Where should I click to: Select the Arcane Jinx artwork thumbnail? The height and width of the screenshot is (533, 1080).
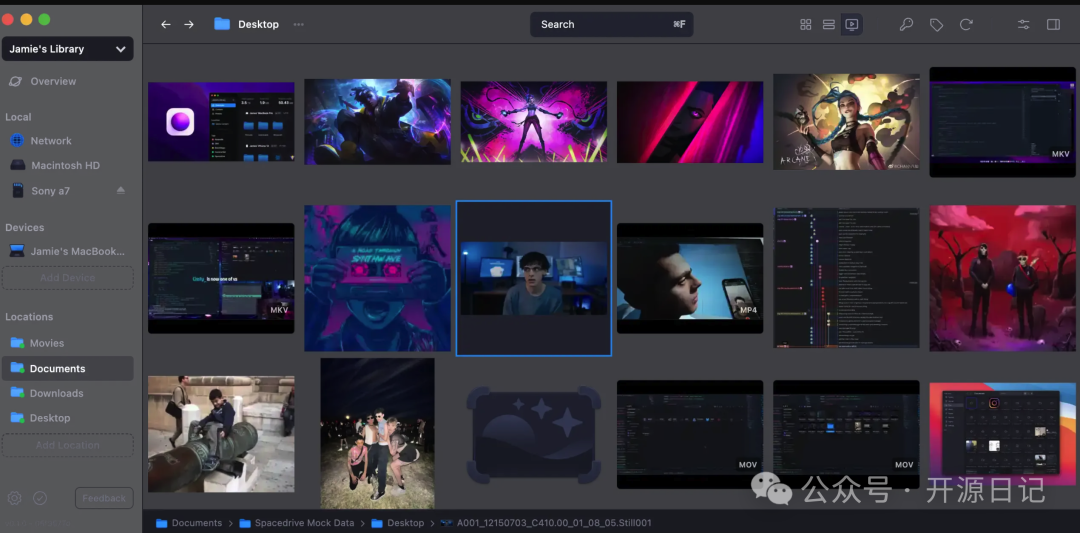click(x=846, y=122)
